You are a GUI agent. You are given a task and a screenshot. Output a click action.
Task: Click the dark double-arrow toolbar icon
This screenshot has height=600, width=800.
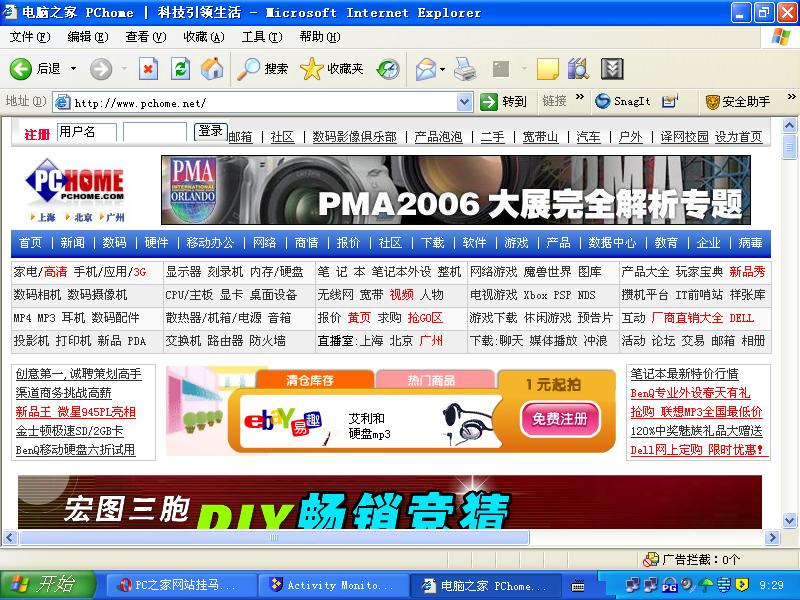point(612,69)
